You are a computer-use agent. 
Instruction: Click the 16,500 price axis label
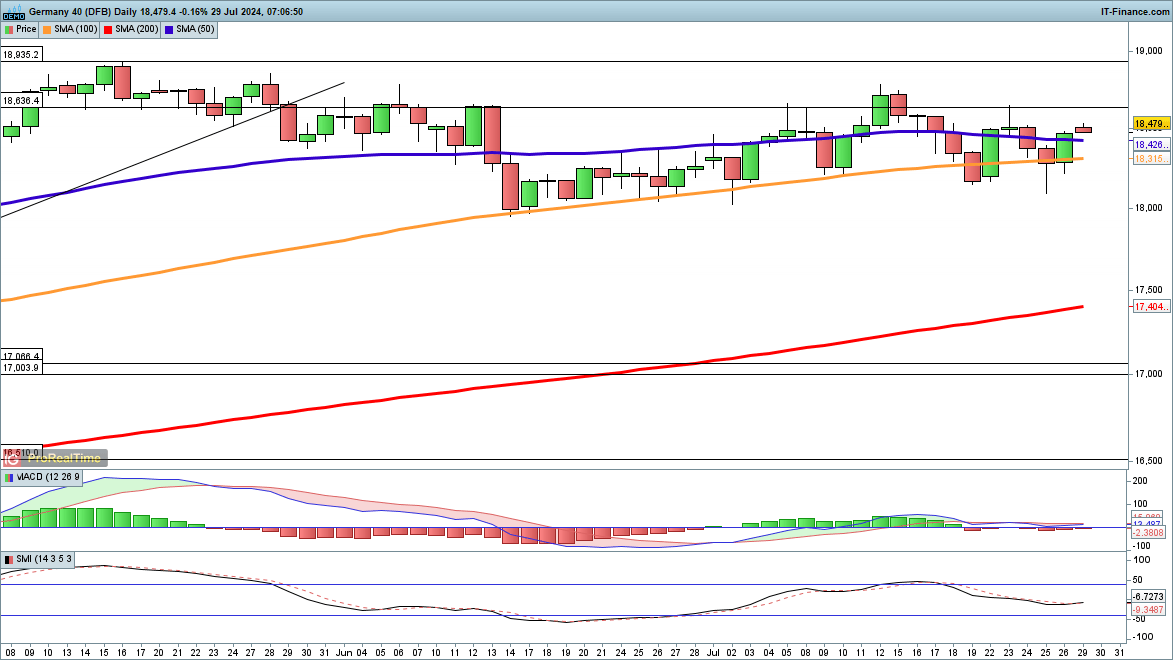pos(1148,461)
